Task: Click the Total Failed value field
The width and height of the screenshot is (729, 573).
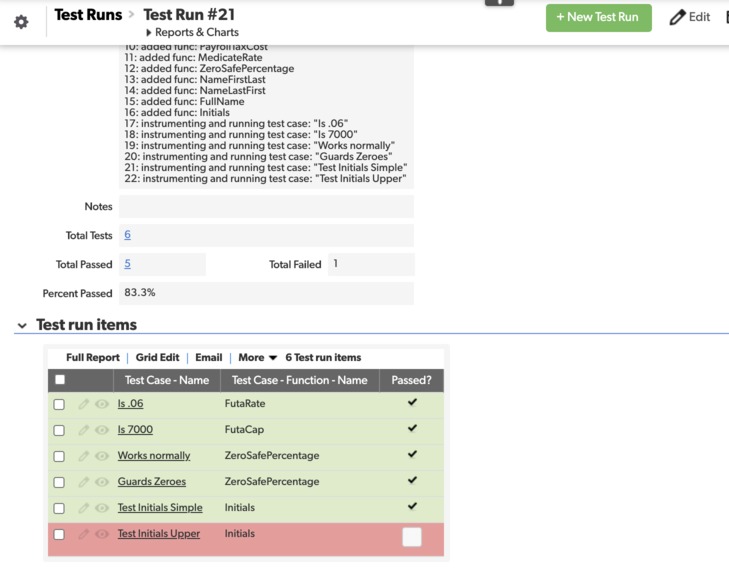Action: (x=371, y=264)
